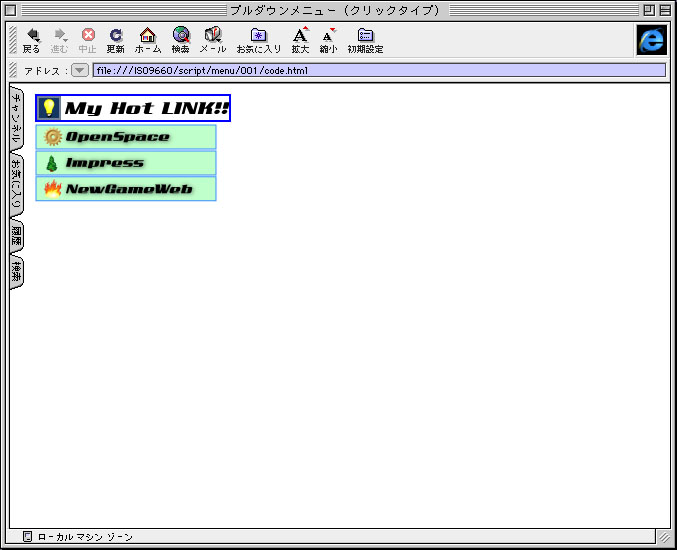
Task: Click the window zoom box in title bar
Action: pos(649,10)
